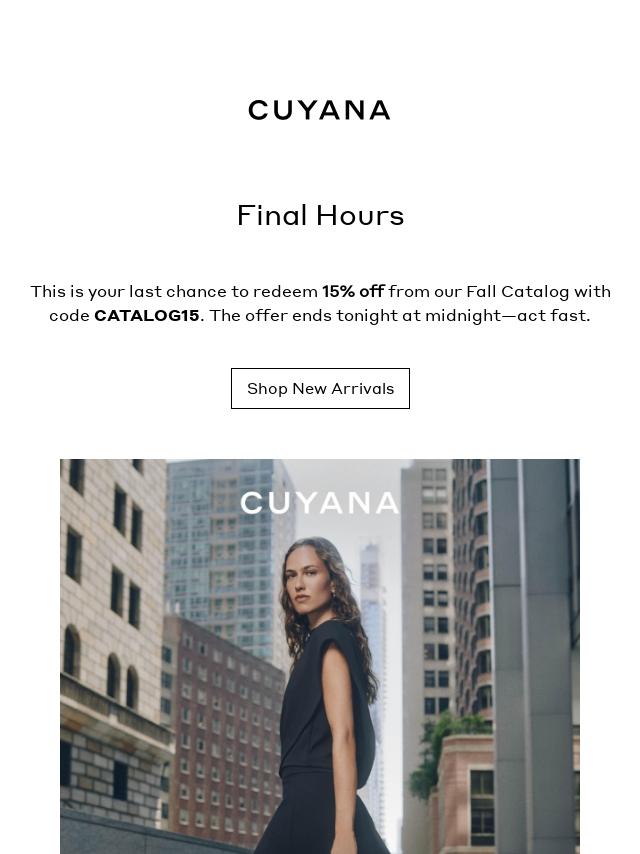The width and height of the screenshot is (640, 854).
Task: Click the white CUYANA logo on the photo
Action: pyautogui.click(x=319, y=503)
